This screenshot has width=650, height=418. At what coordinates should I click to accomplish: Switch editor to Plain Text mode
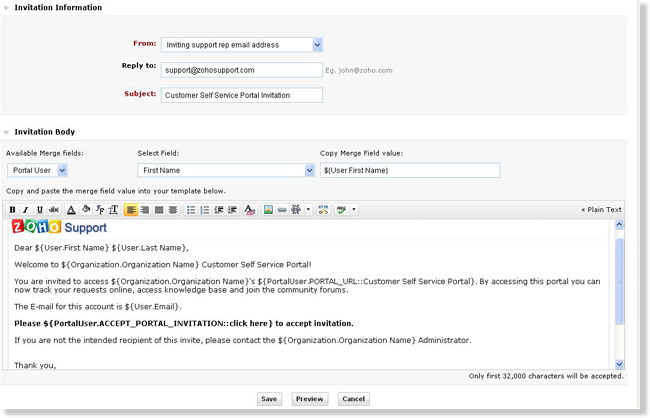[x=601, y=210]
